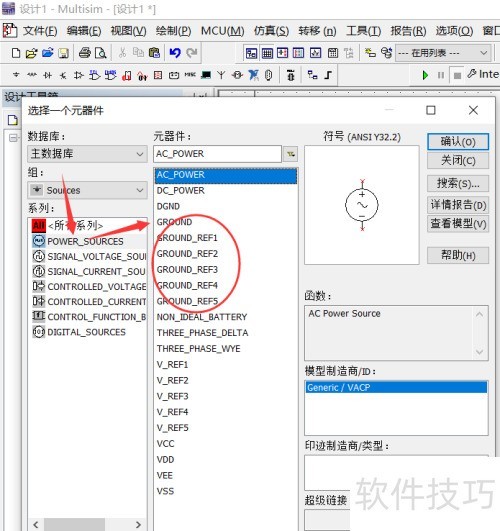Place CMOS component icon
Image resolution: width=500 pixels, height=531 pixels.
tap(110, 75)
